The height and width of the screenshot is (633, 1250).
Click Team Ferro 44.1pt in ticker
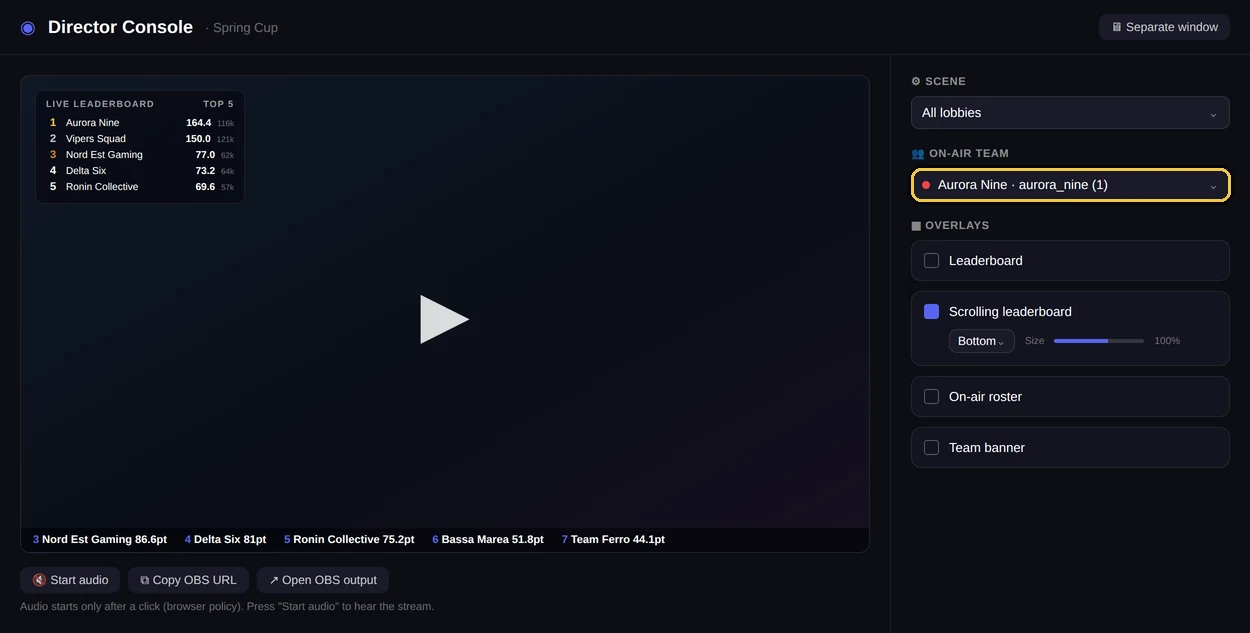click(x=613, y=540)
